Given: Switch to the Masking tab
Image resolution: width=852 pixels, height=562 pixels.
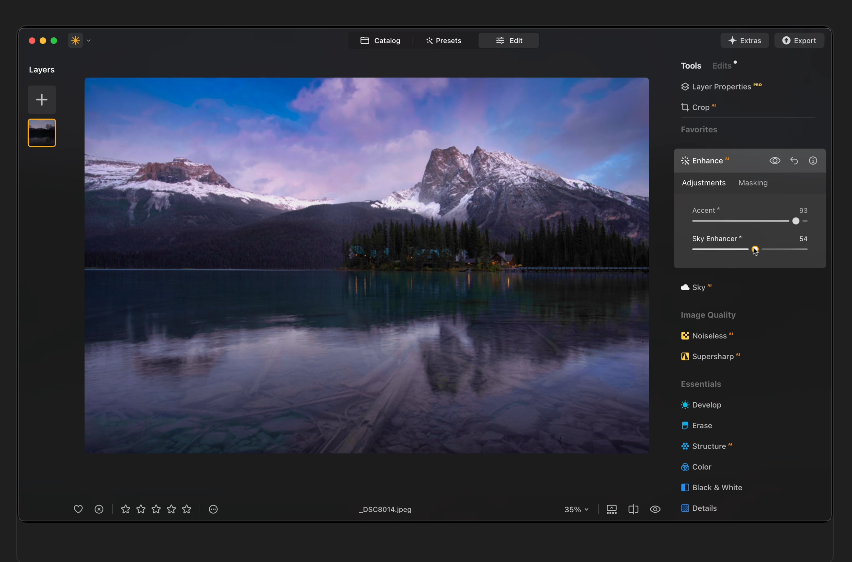Looking at the screenshot, I should coord(753,183).
